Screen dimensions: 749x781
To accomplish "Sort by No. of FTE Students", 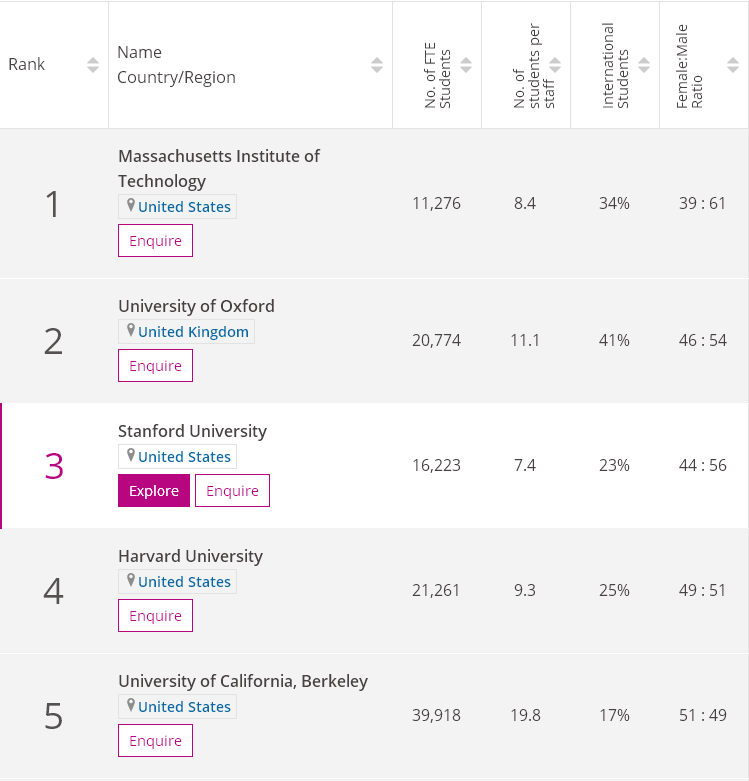I will [x=466, y=65].
